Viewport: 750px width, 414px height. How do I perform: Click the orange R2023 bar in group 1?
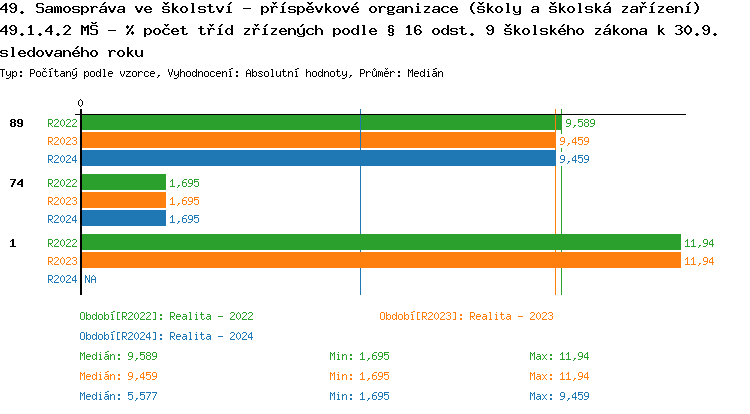point(380,261)
